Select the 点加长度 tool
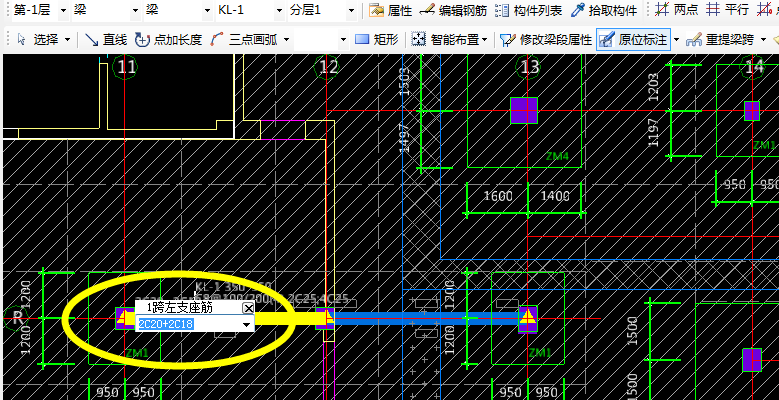The width and height of the screenshot is (779, 400). point(168,40)
